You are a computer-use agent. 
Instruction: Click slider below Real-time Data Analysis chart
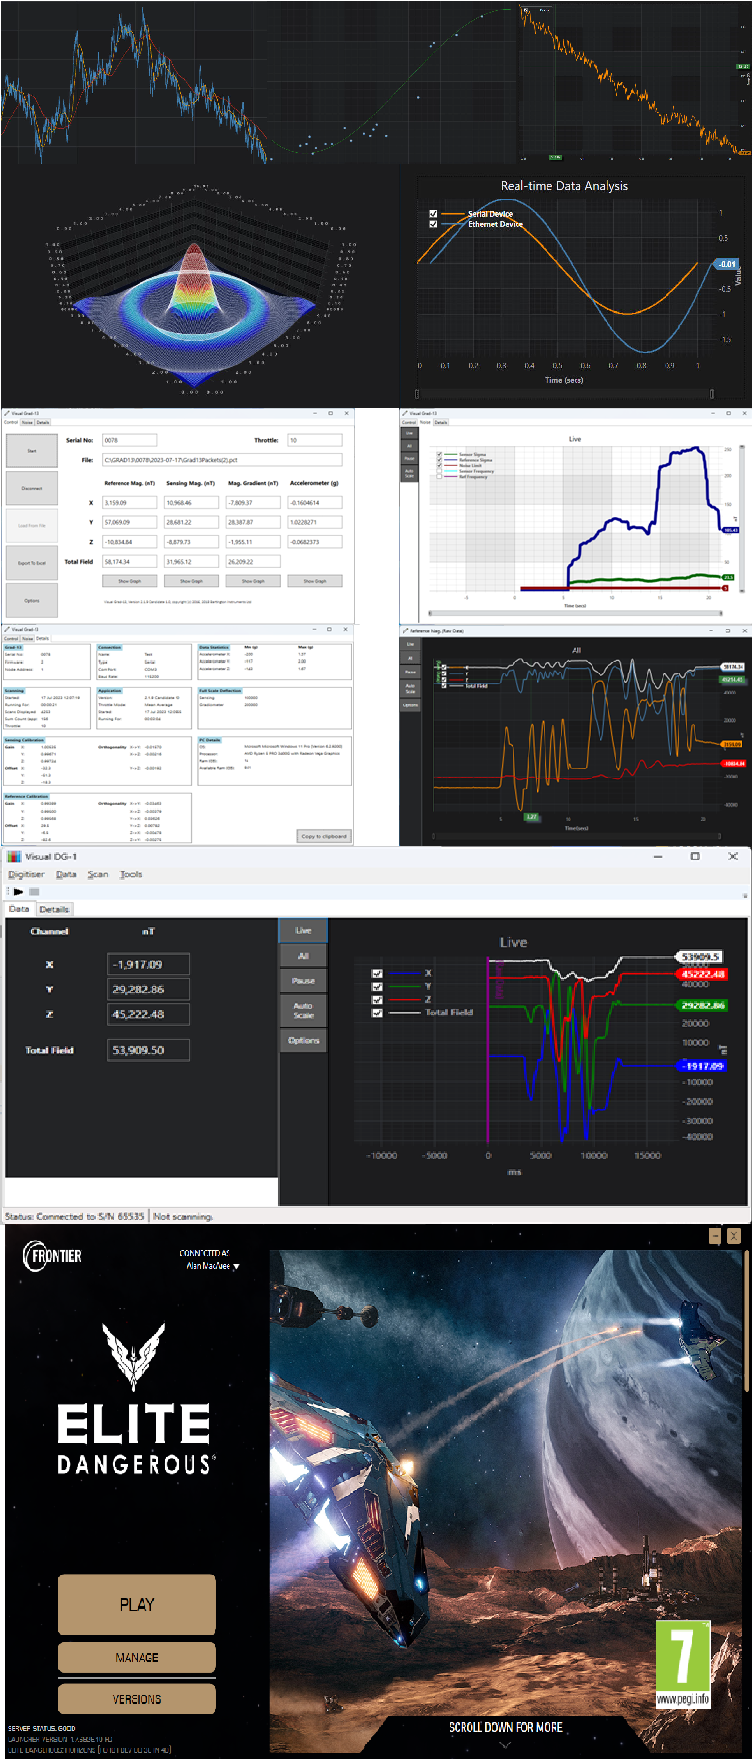click(565, 394)
